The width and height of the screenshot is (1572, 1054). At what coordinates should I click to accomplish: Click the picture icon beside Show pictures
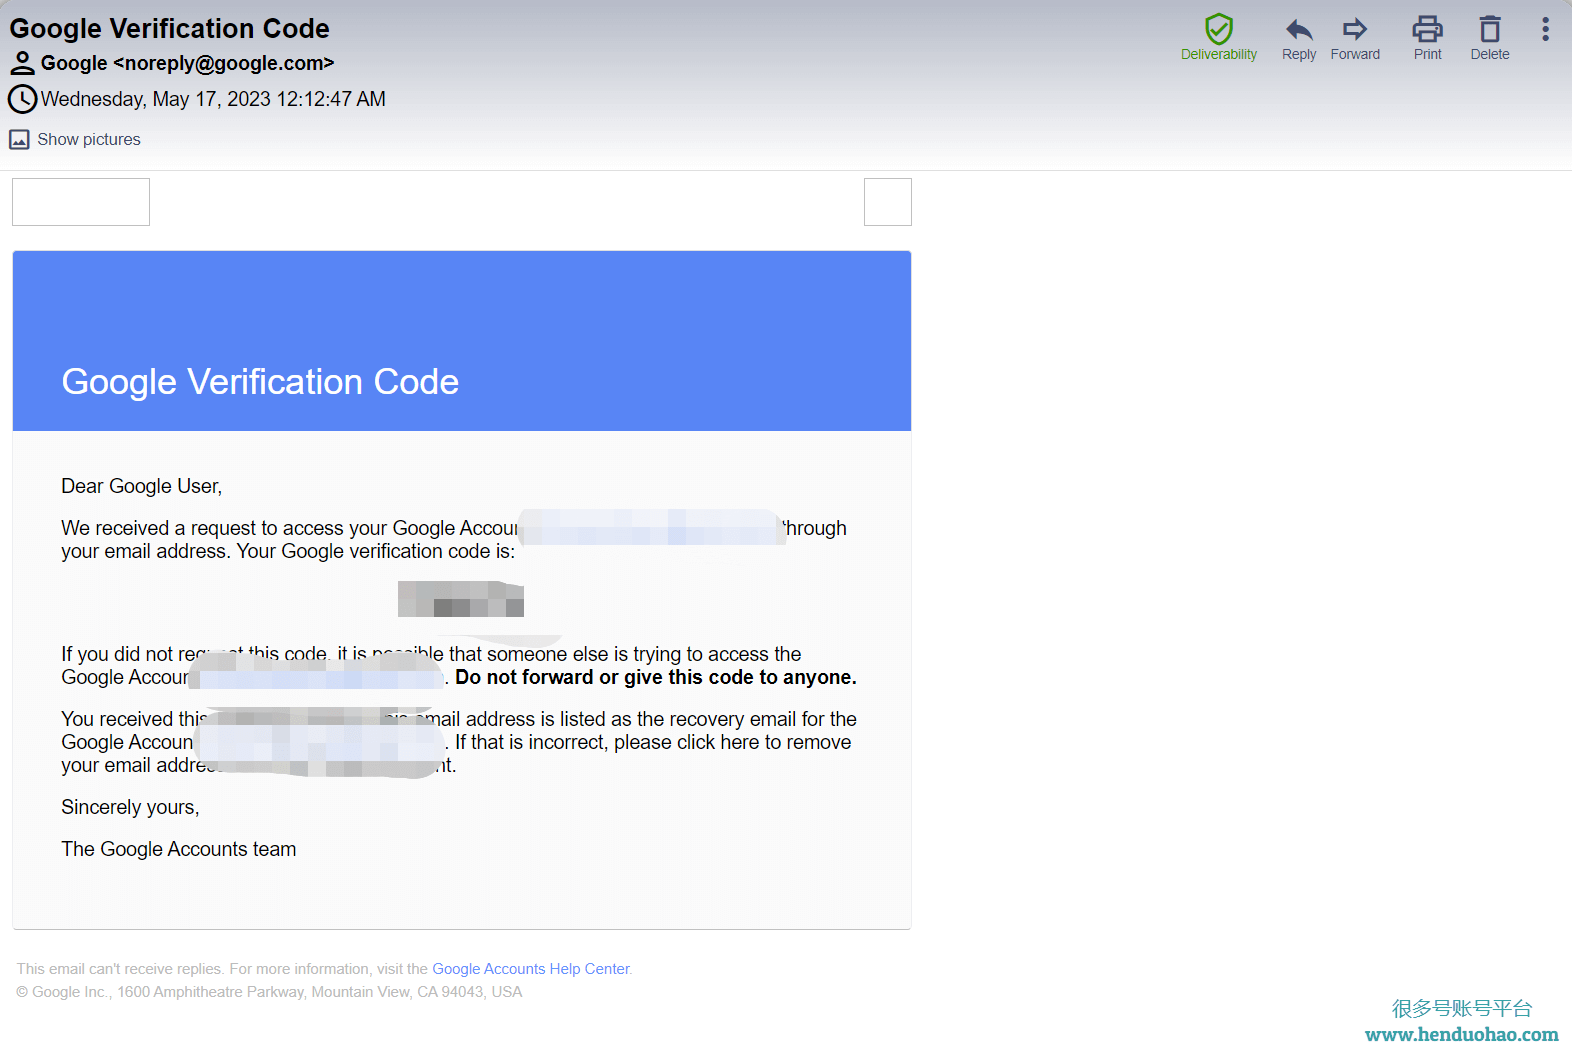click(x=19, y=140)
